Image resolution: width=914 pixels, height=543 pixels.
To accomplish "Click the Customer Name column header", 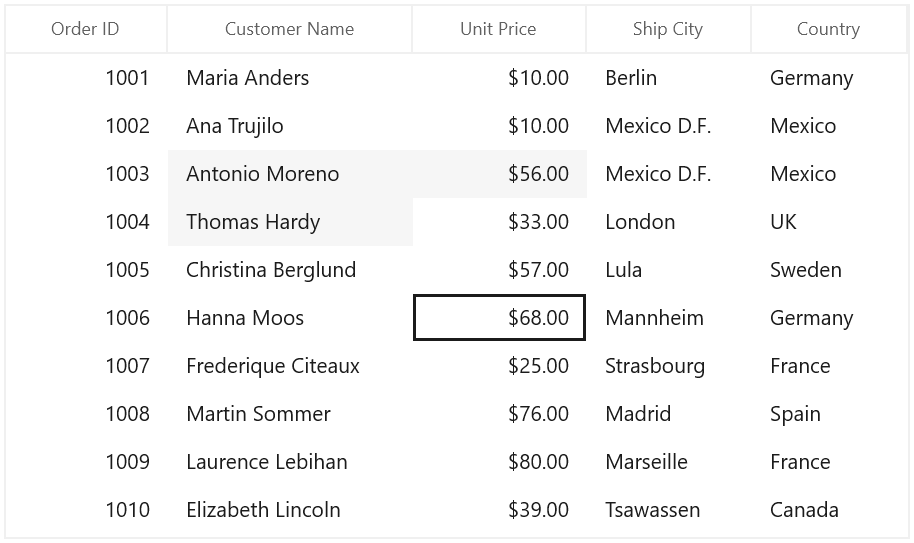I will (x=290, y=29).
